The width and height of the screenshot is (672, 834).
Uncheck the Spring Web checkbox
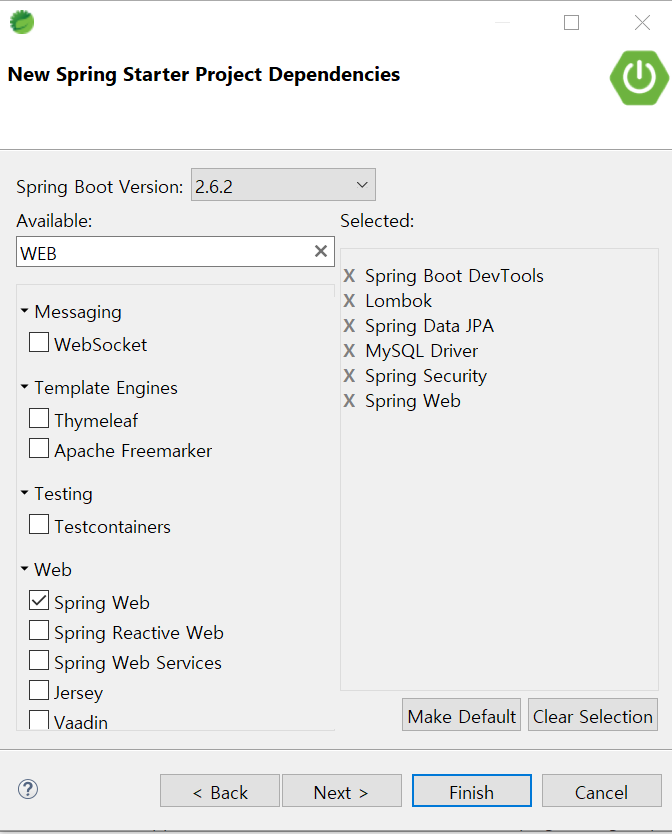click(39, 600)
